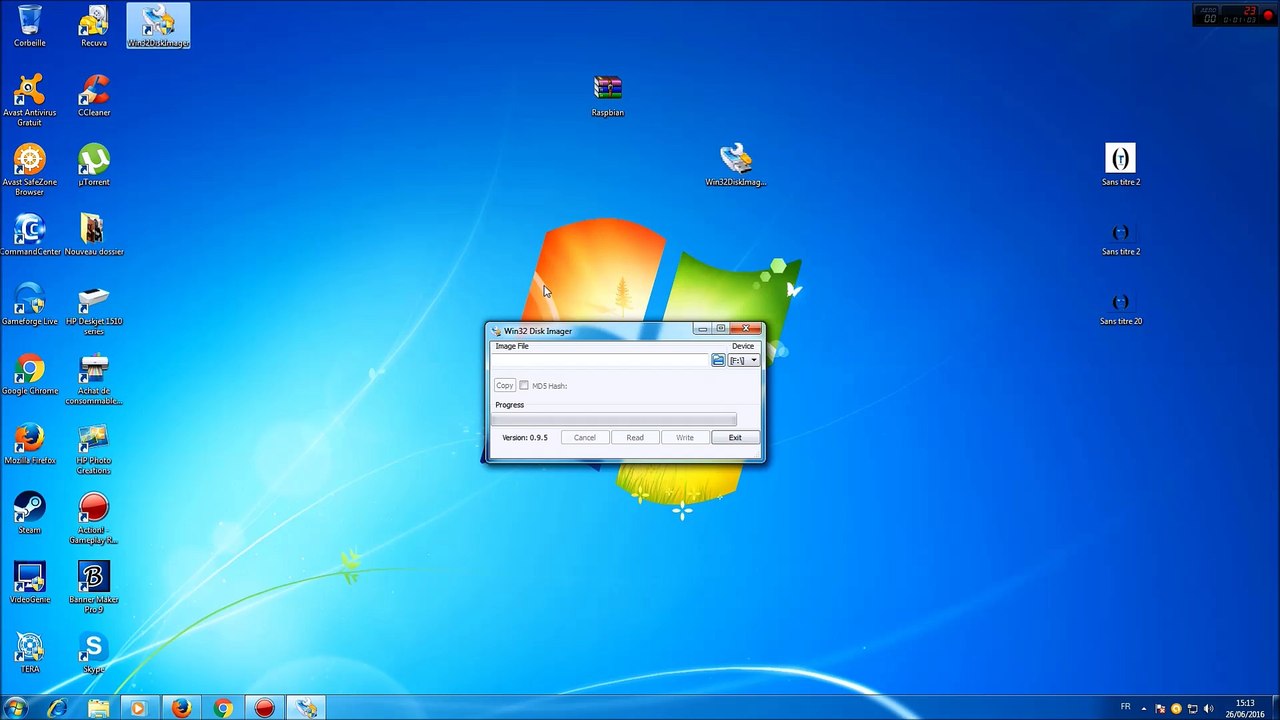Select the Achat de consommables icon
The height and width of the screenshot is (720, 1280).
click(x=94, y=380)
